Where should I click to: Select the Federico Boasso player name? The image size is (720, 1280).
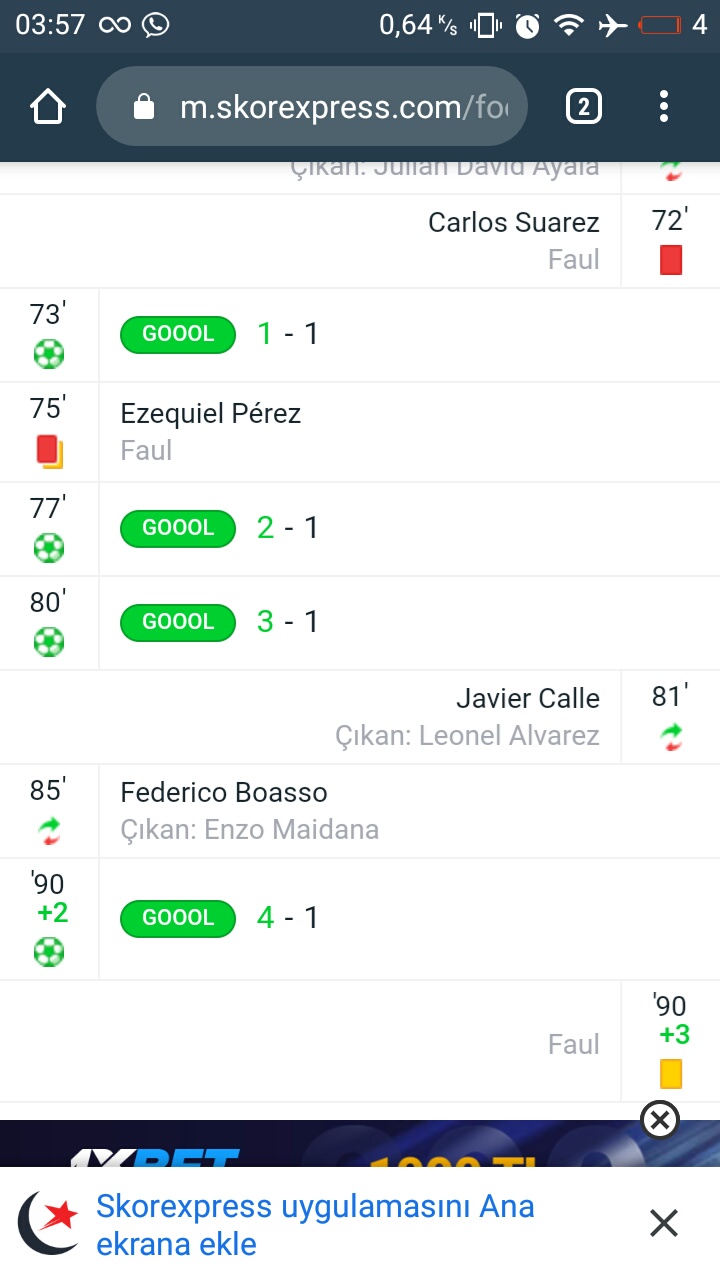tap(224, 792)
